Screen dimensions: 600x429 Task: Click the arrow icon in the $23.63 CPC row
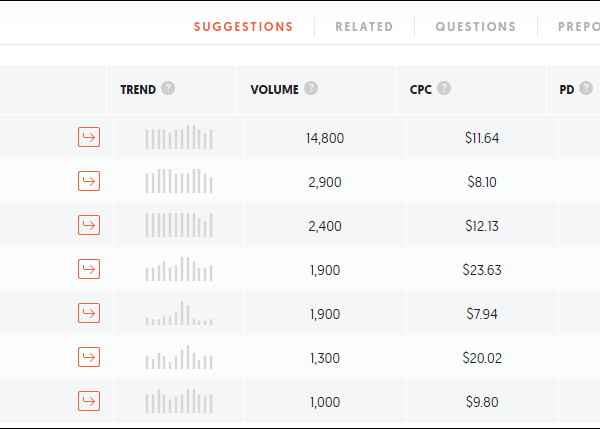(x=89, y=270)
